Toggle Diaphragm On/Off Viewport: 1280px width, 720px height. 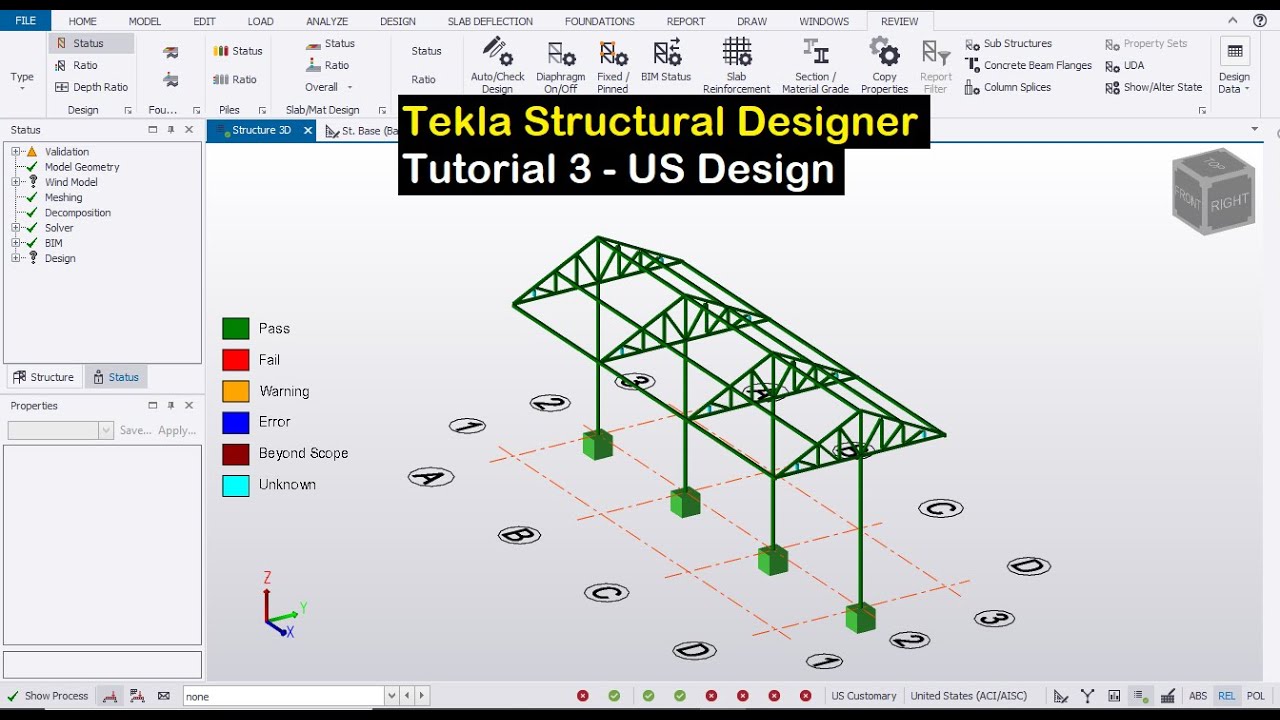(561, 65)
